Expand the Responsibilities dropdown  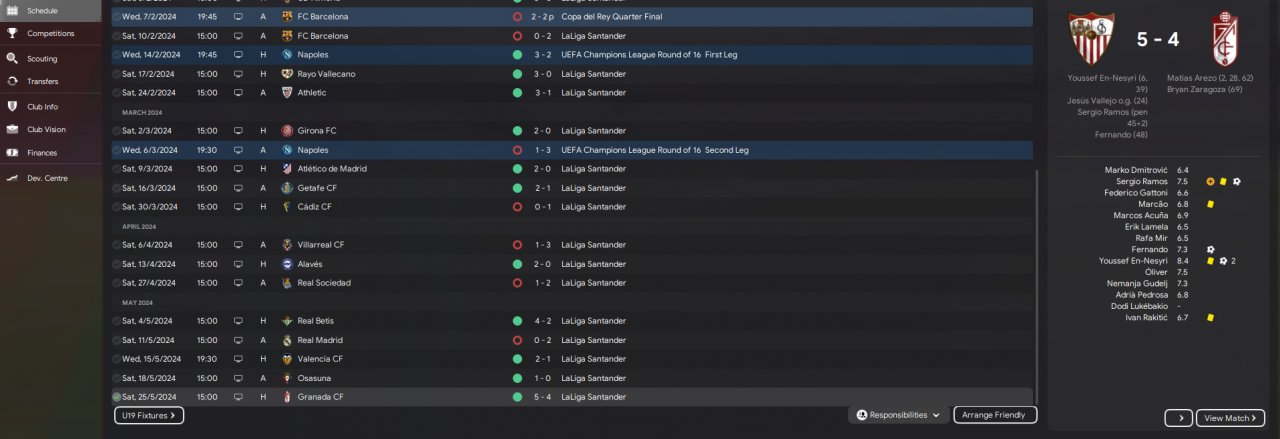tap(899, 415)
